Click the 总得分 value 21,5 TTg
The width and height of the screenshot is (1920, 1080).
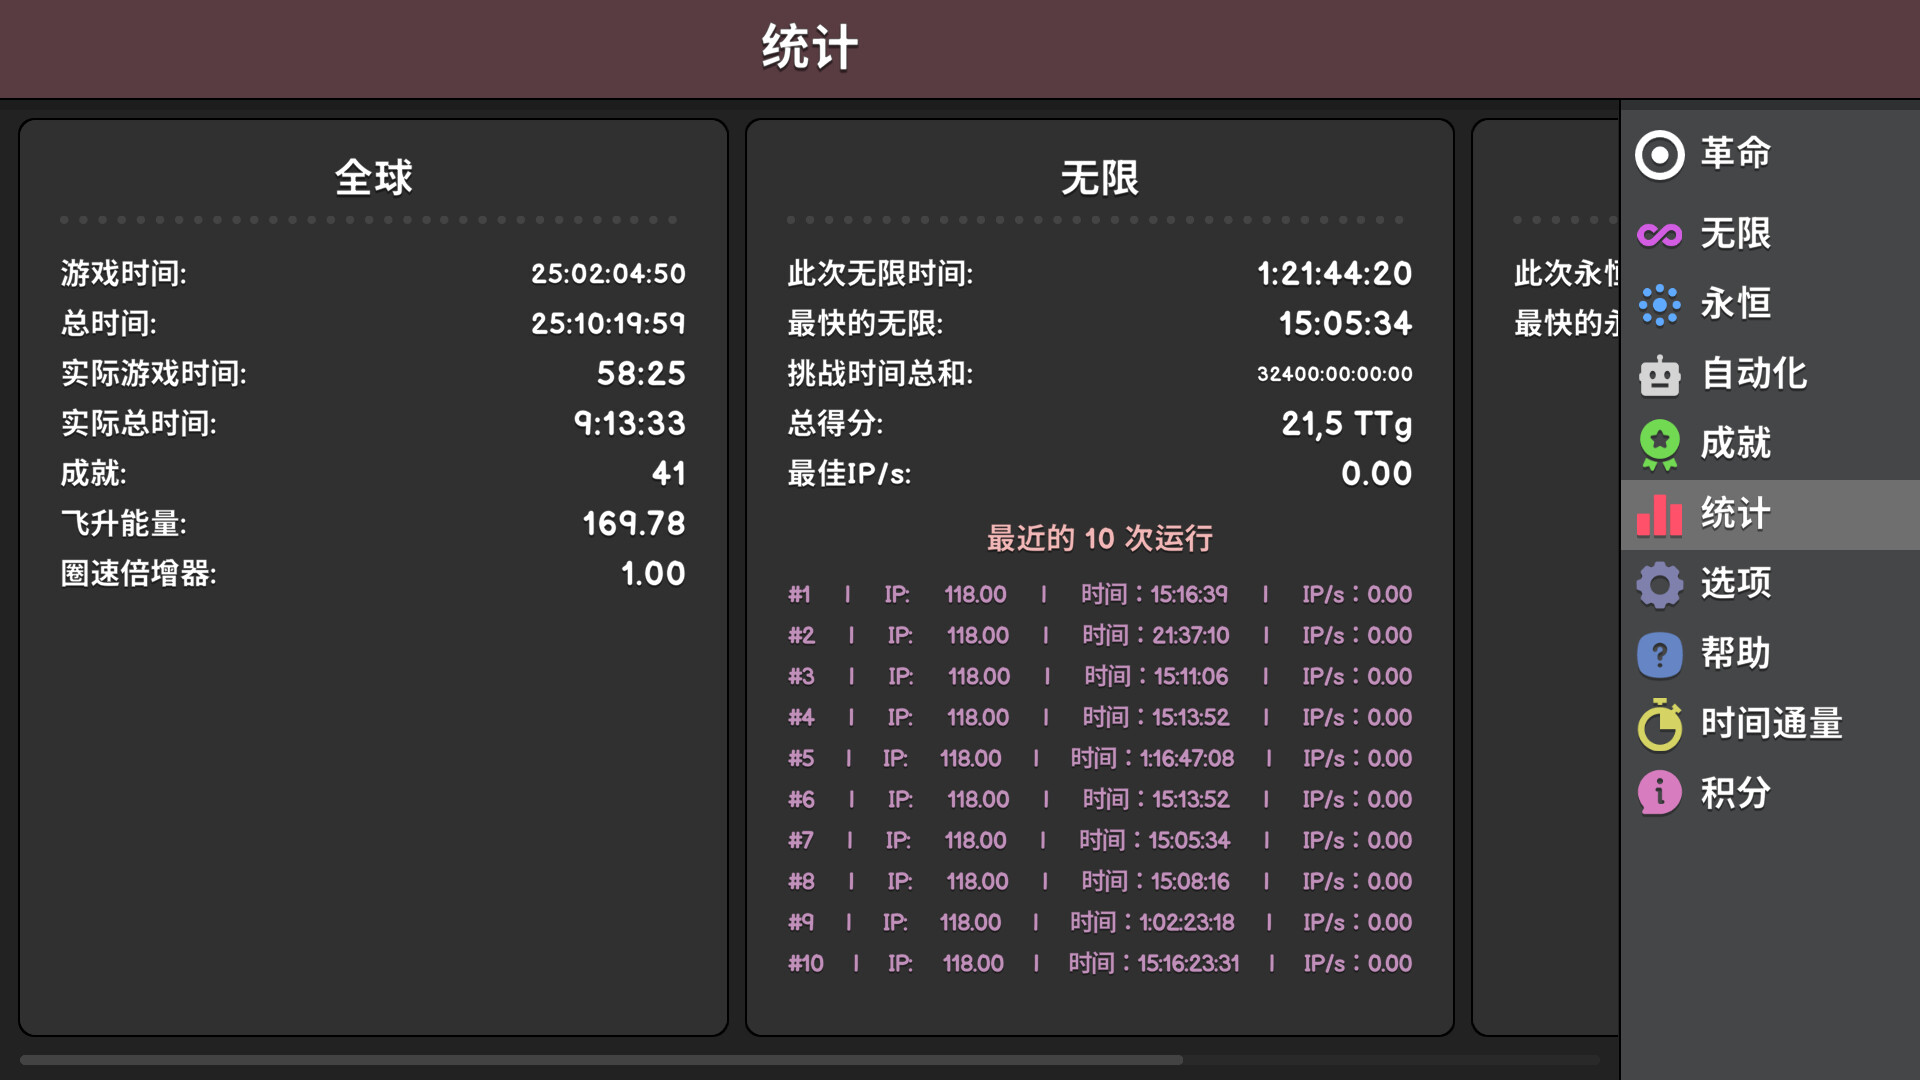click(1347, 424)
